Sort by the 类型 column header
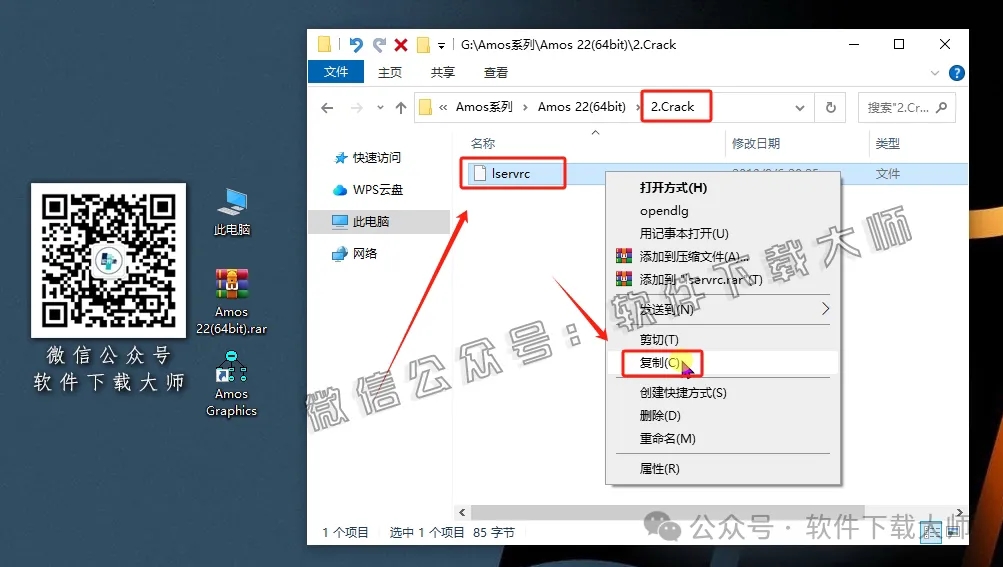Screen dimensions: 1003x567 click(x=887, y=143)
